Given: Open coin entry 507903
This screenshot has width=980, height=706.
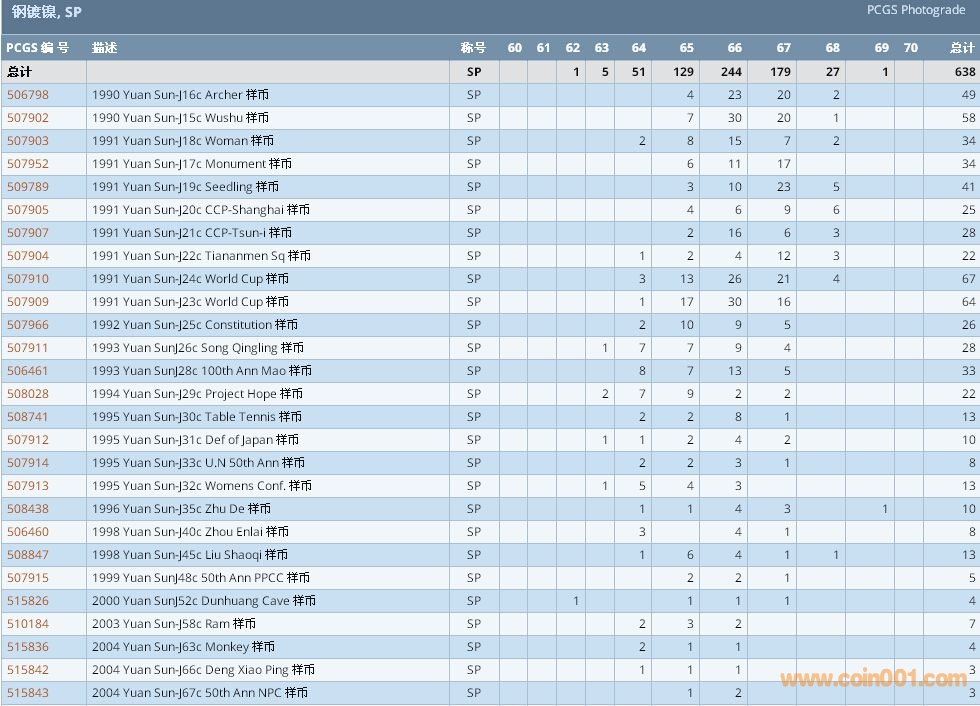Looking at the screenshot, I should tap(28, 141).
